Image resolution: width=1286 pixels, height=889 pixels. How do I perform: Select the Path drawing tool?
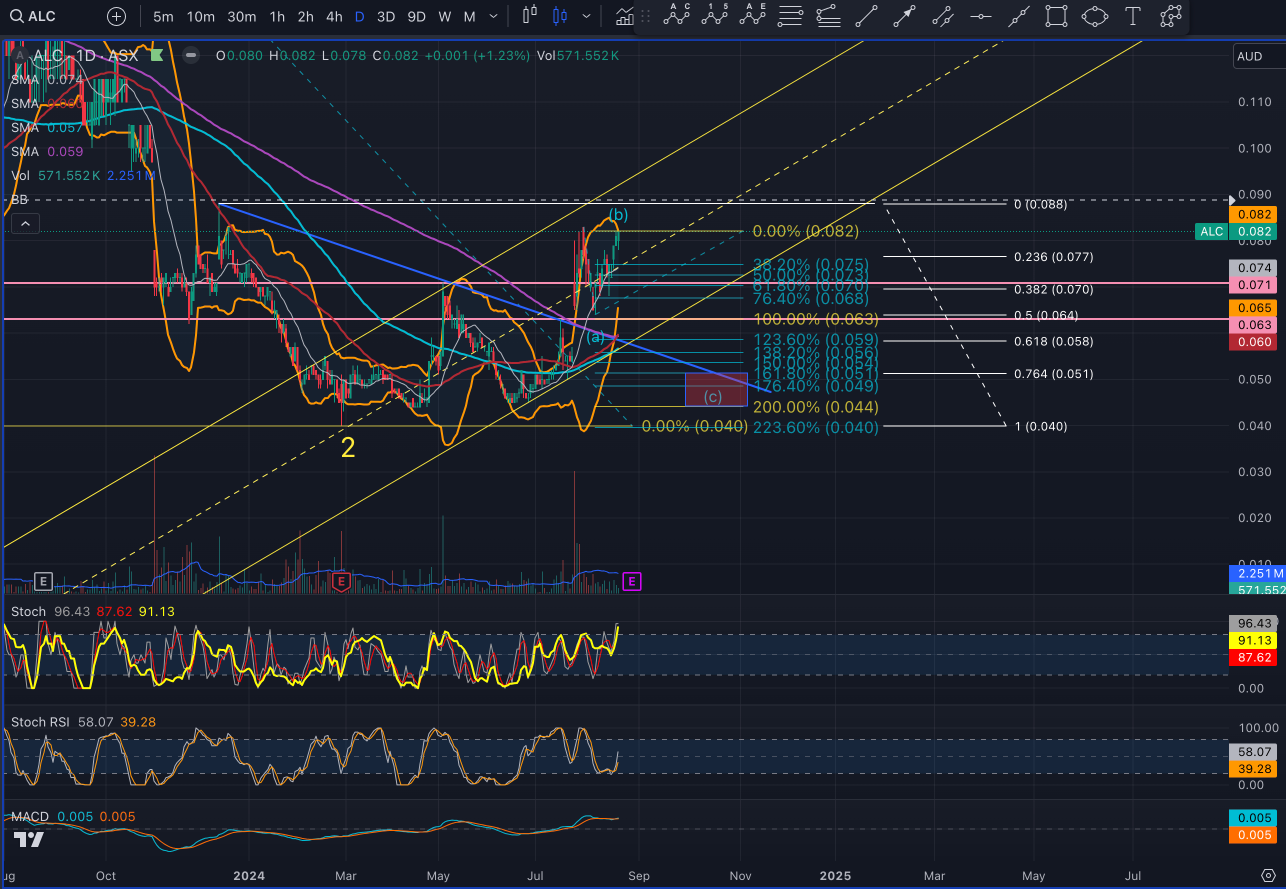1170,16
